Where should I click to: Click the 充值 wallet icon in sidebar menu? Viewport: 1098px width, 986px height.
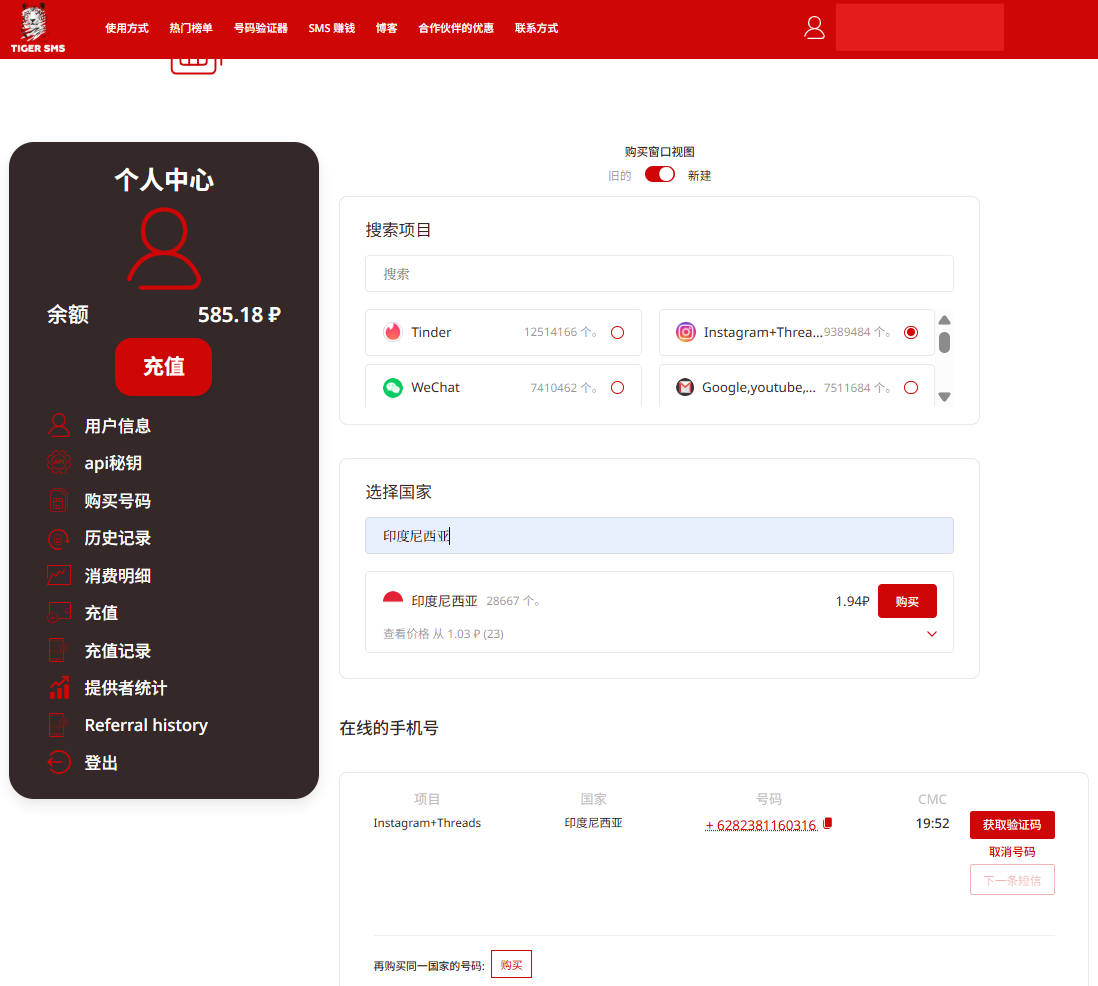point(59,613)
